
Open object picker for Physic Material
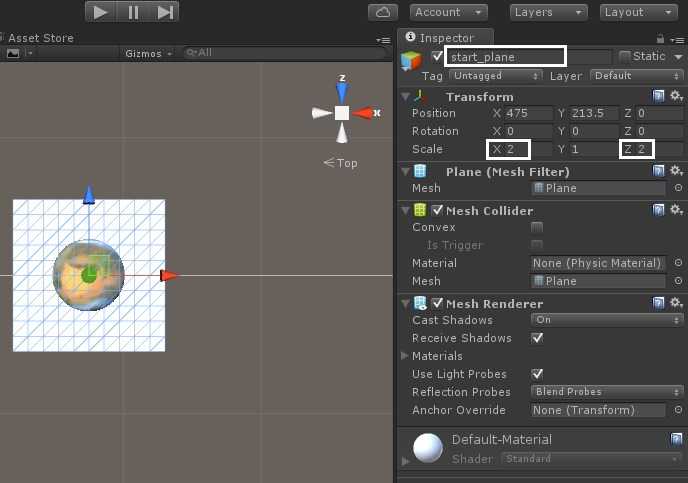pyautogui.click(x=678, y=263)
